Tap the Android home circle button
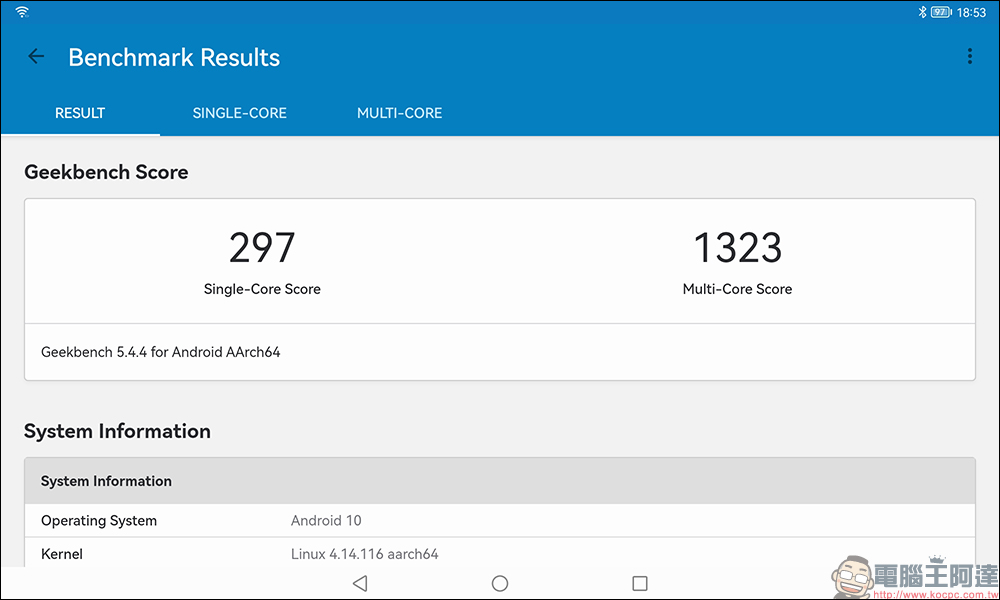The width and height of the screenshot is (1000, 600). click(500, 583)
